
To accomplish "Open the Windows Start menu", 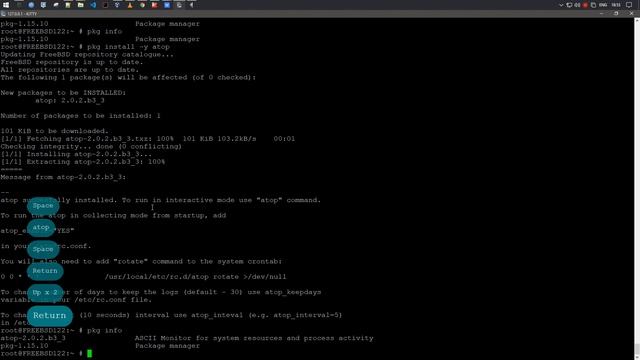I will (6, 5).
